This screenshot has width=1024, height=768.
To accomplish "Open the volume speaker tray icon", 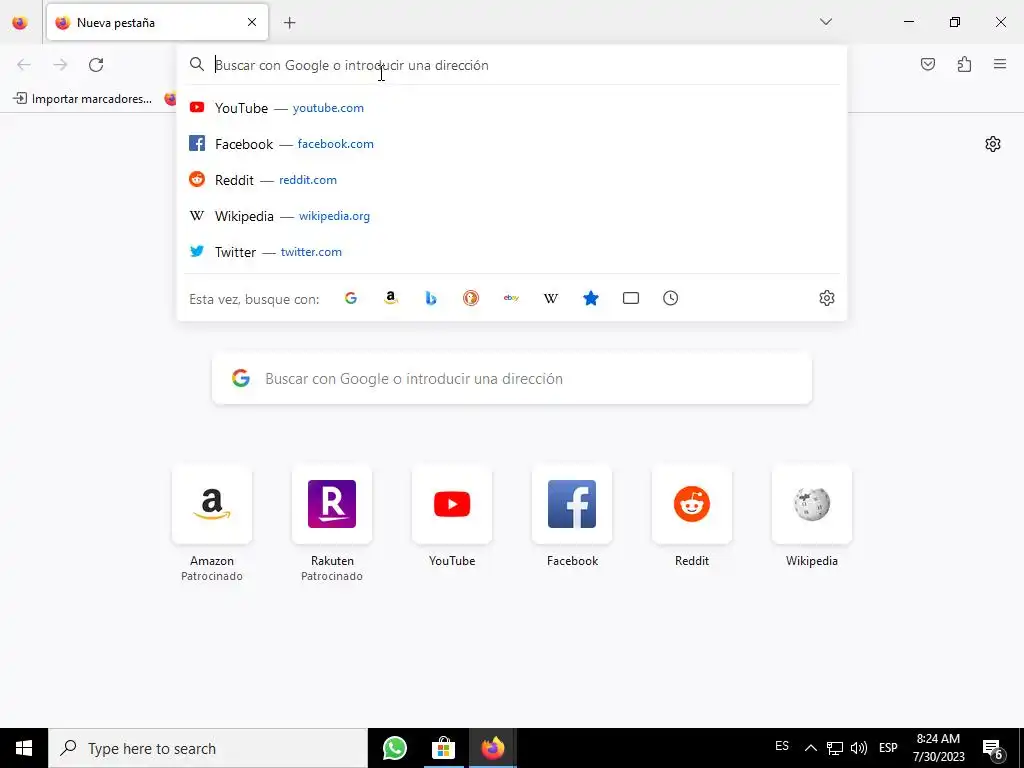I will [x=859, y=748].
